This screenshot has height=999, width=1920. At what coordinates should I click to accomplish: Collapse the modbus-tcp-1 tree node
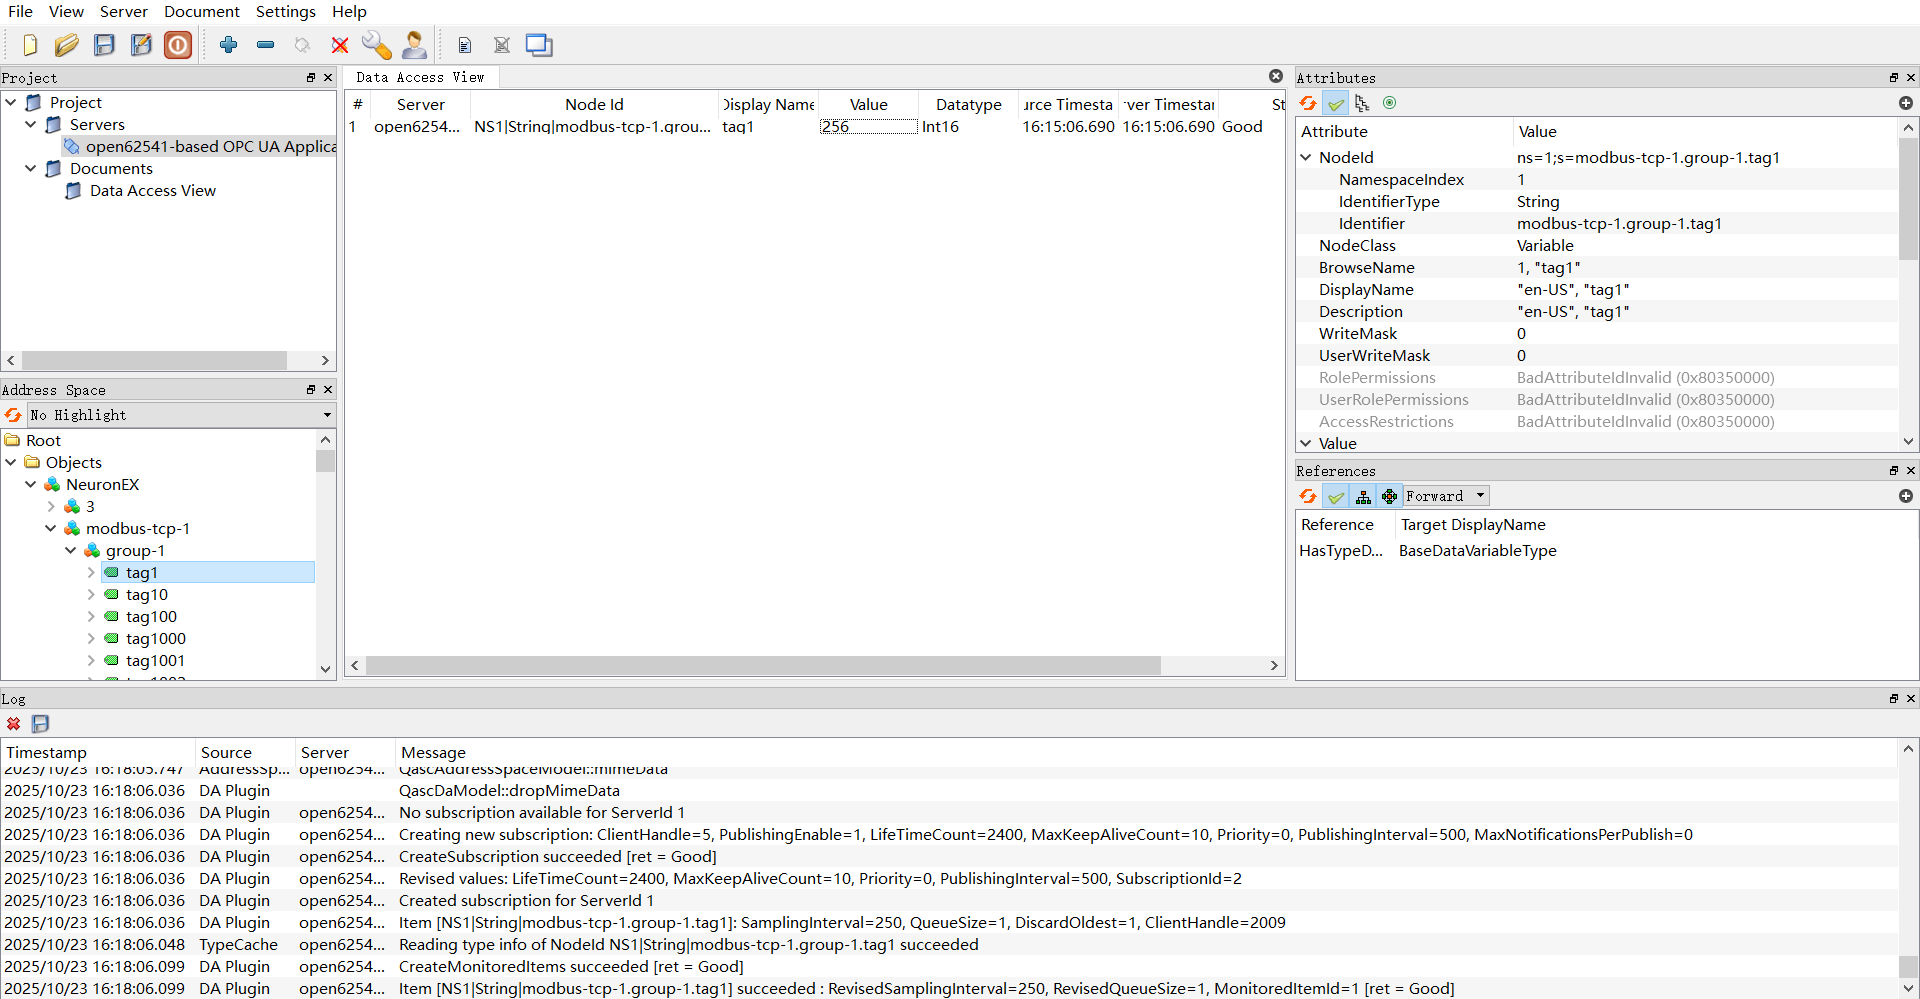[51, 528]
